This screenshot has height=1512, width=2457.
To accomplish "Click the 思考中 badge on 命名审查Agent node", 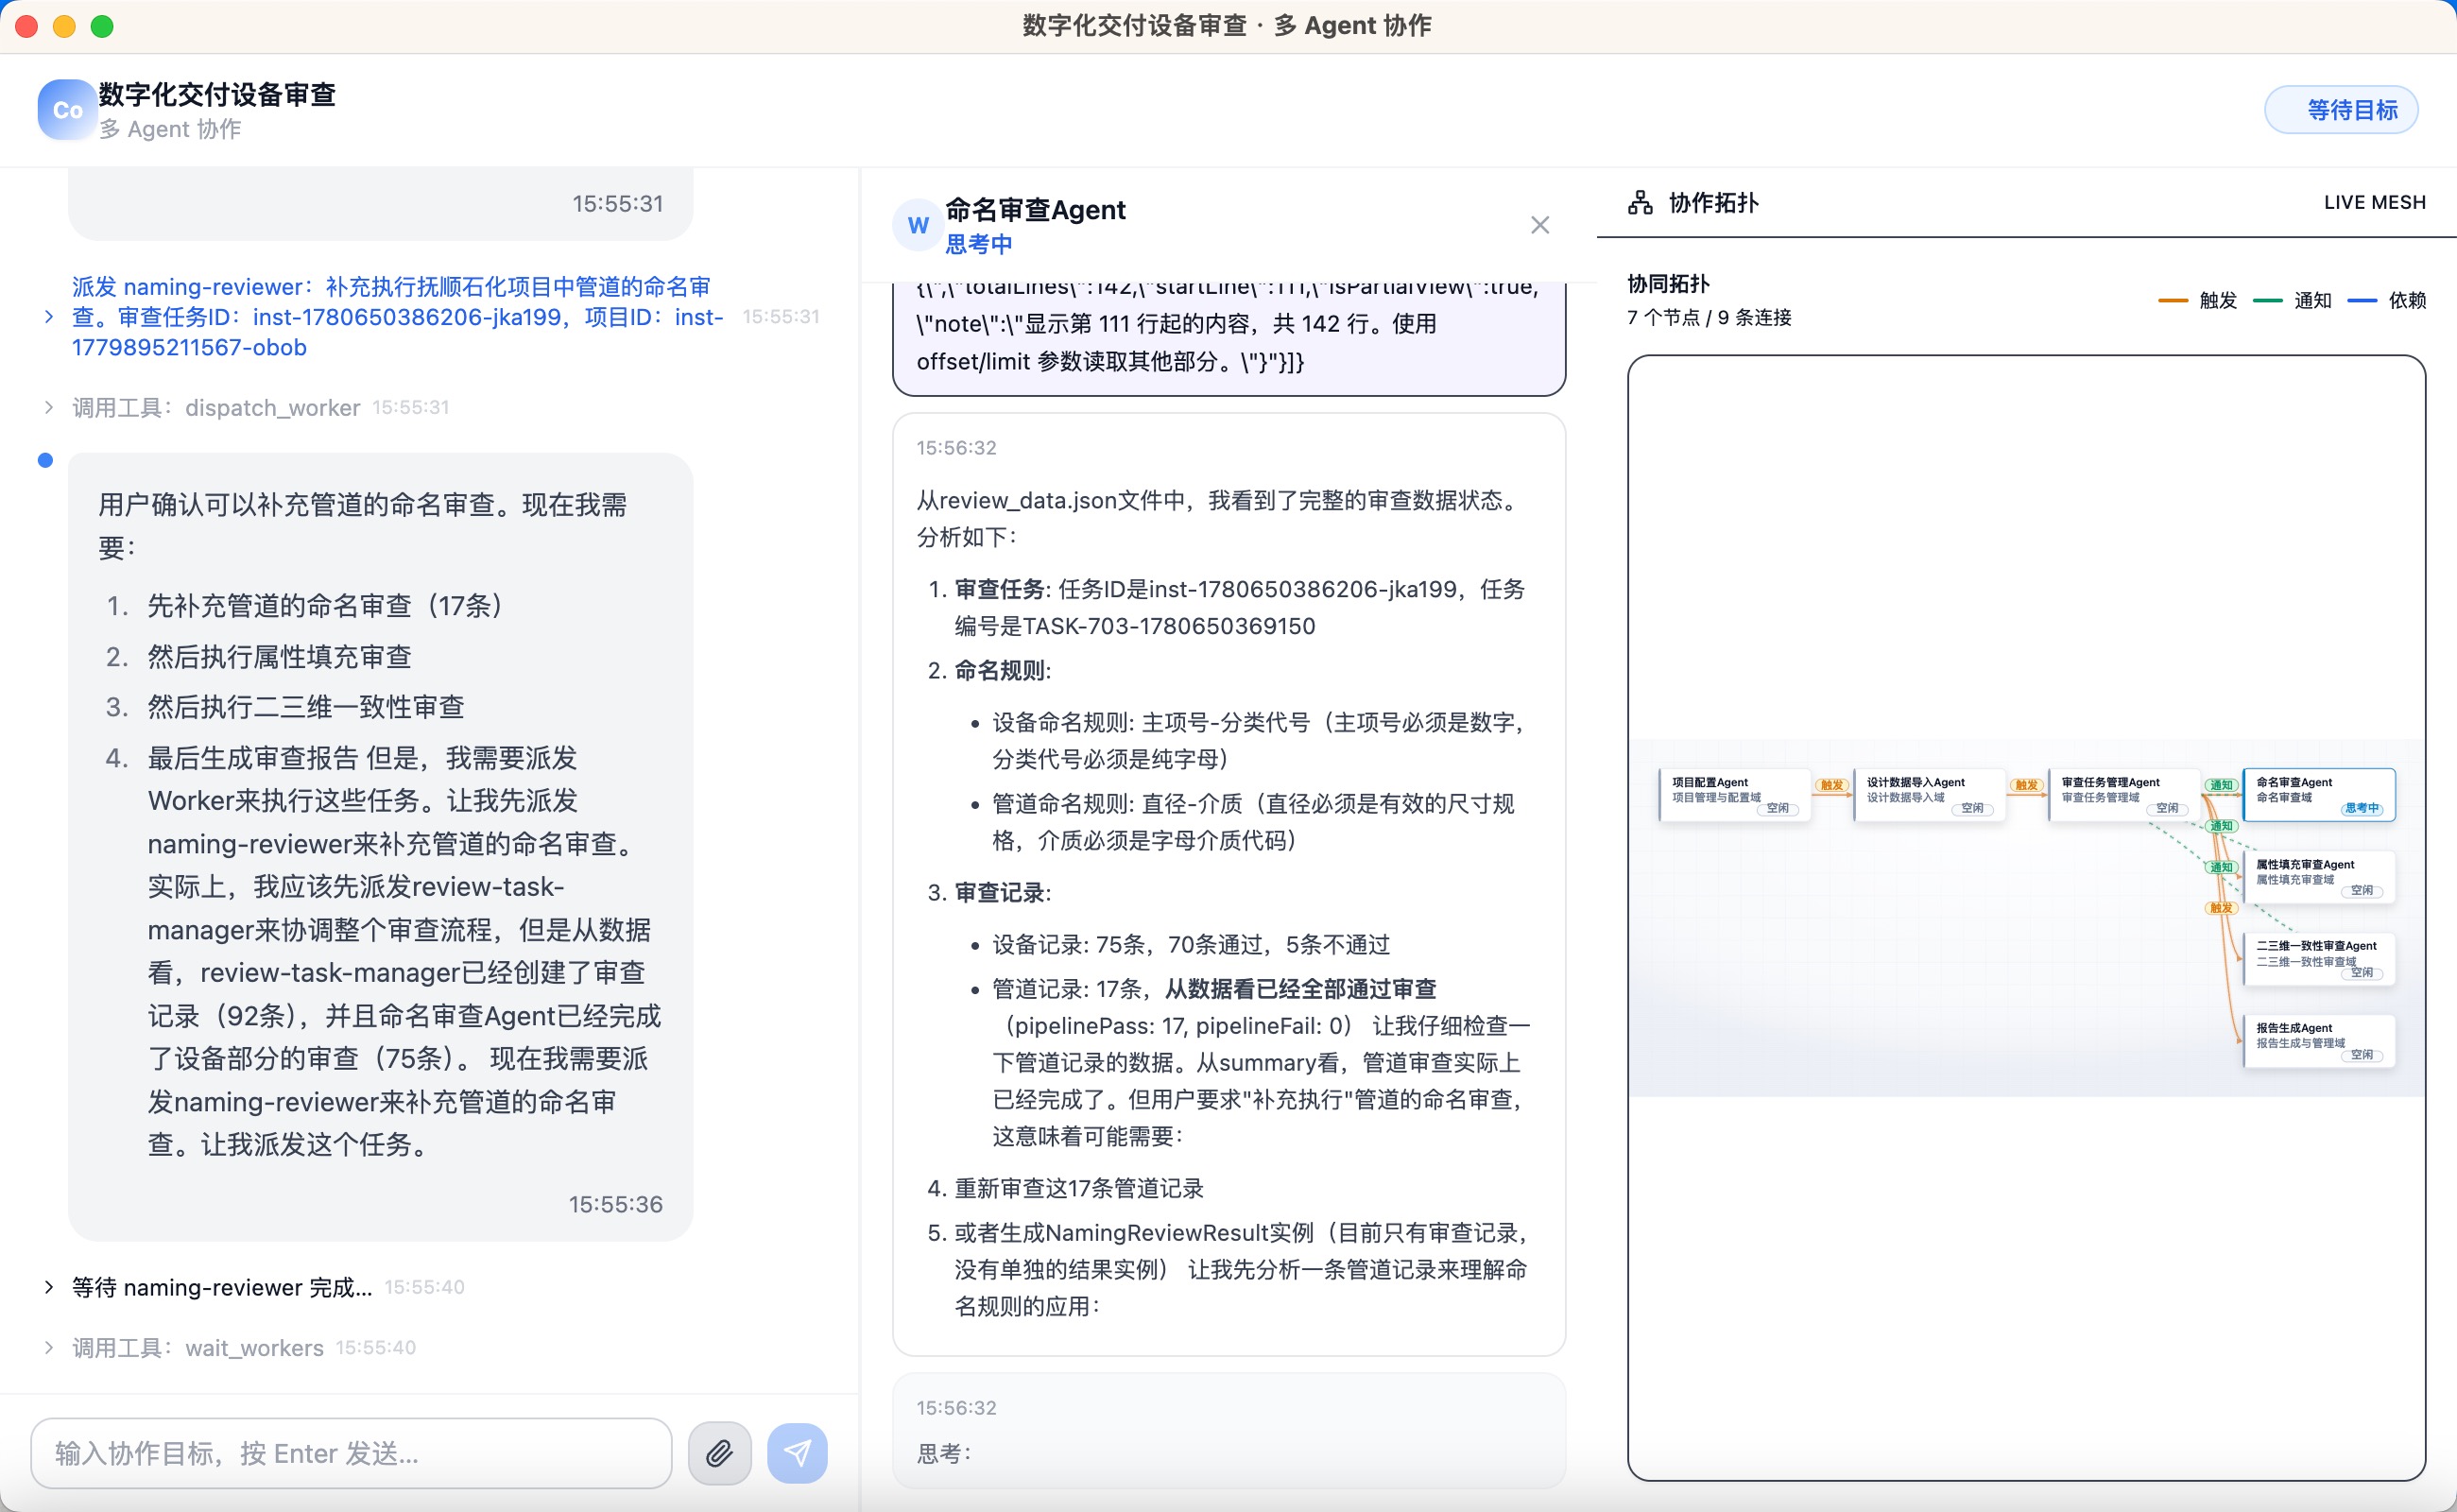I will [2362, 808].
